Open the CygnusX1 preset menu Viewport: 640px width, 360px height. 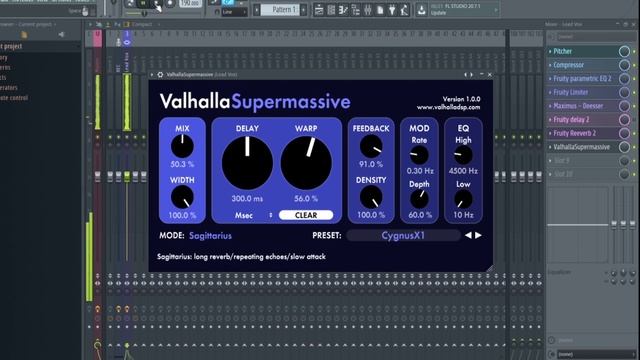403,236
